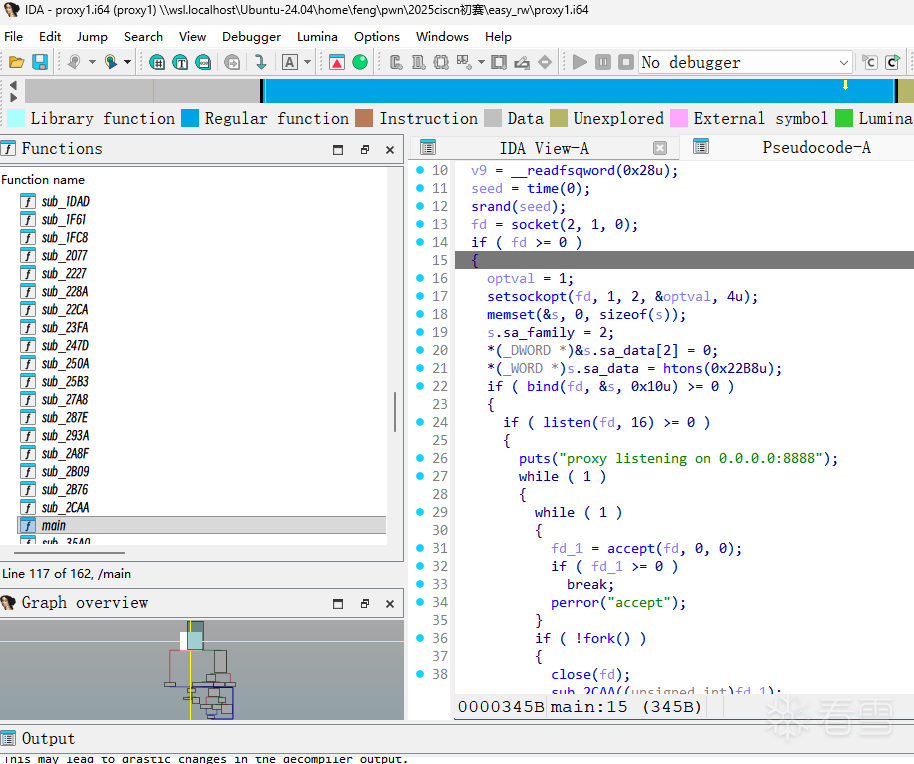The image size is (914, 764).
Task: Click the green circle toolbar icon
Action: click(360, 62)
